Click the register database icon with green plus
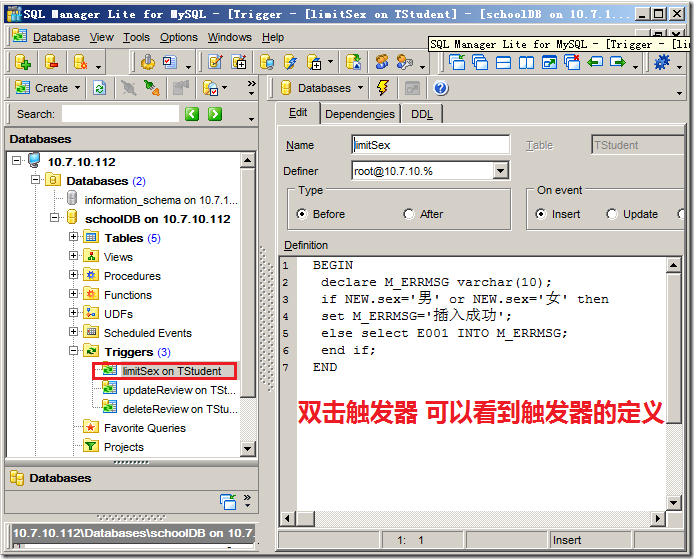The width and height of the screenshot is (694, 559). [23, 62]
